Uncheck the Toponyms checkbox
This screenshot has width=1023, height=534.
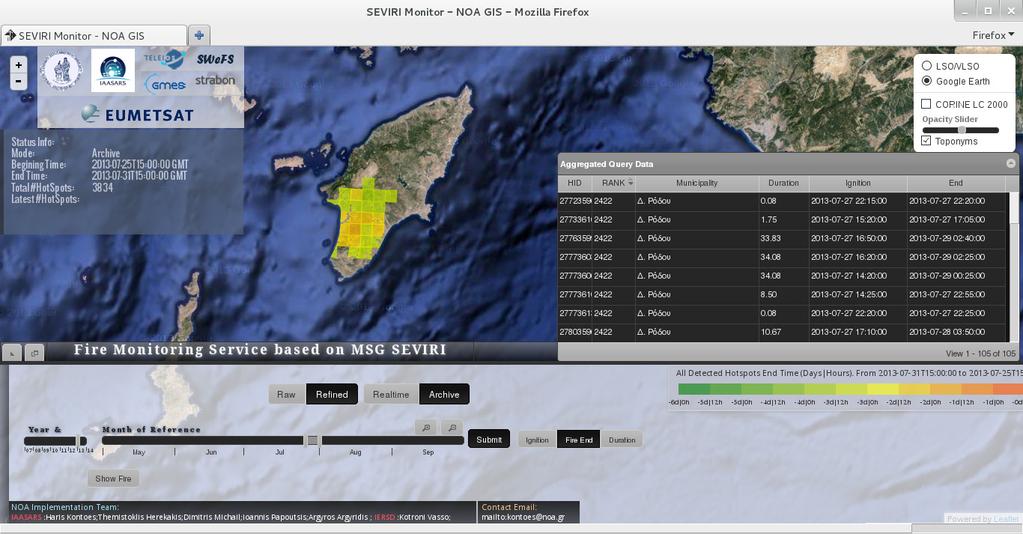point(926,140)
